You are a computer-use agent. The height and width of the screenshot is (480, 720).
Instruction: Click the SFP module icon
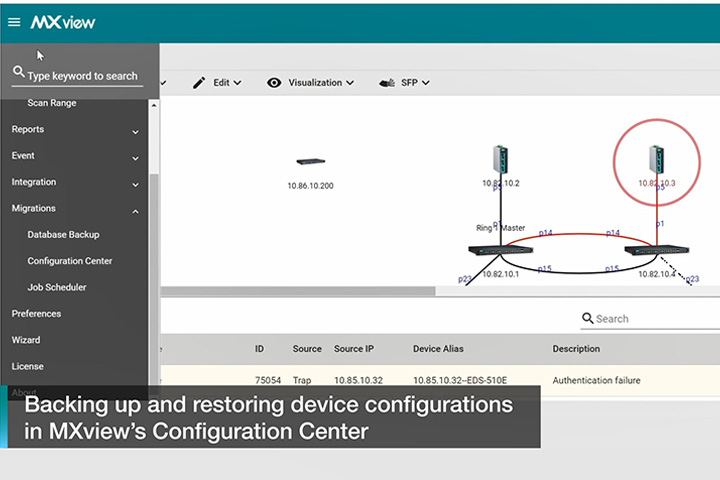click(388, 83)
